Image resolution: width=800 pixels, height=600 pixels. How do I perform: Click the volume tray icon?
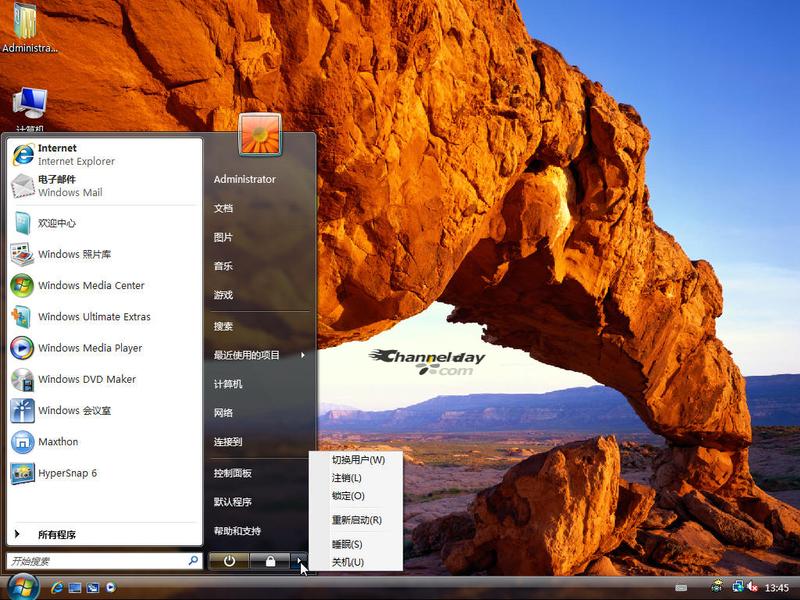[x=753, y=587]
